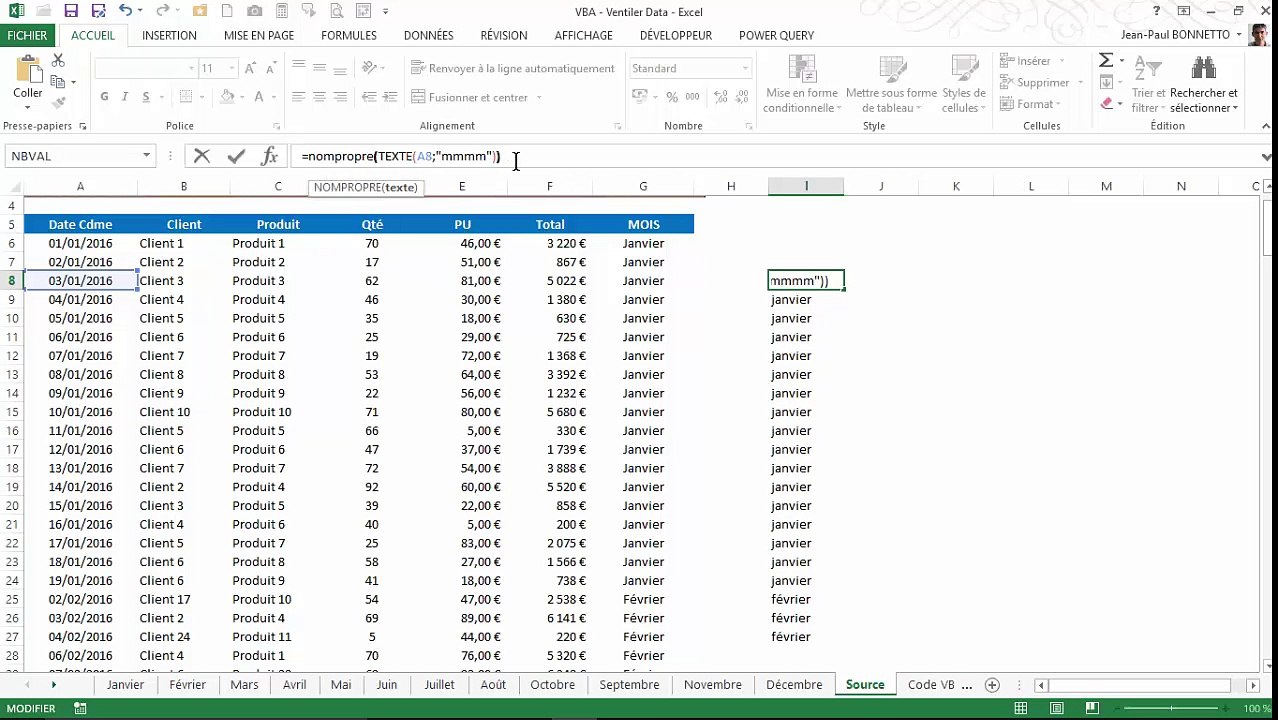The image size is (1278, 720).
Task: Cut selection with the scissors icon
Action: 58,61
